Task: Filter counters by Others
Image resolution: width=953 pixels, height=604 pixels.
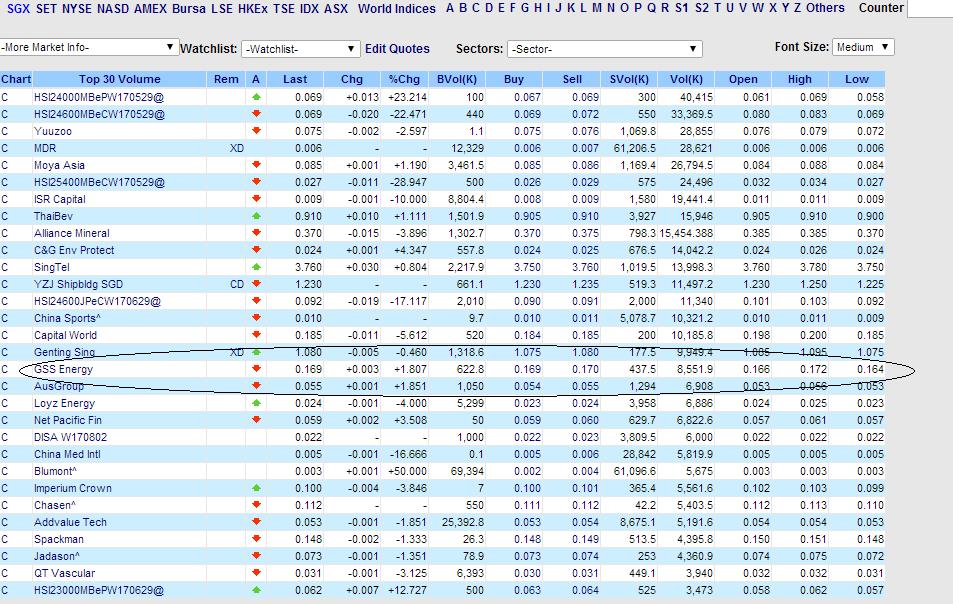Action: (x=825, y=9)
